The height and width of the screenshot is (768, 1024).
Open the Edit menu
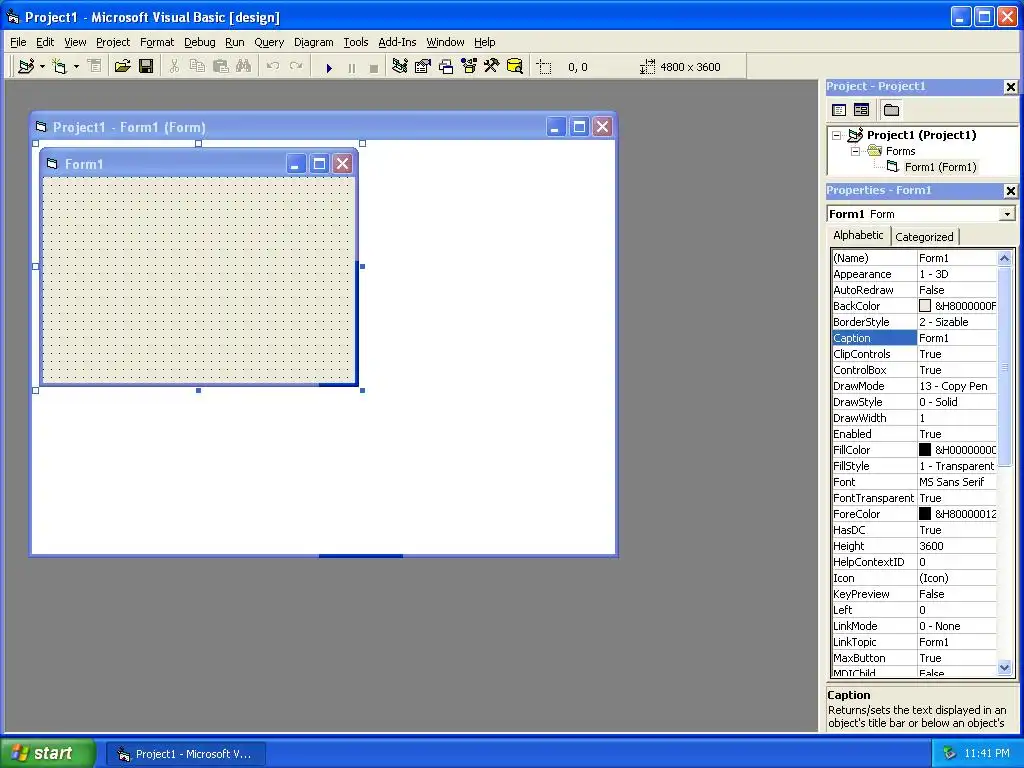[45, 42]
